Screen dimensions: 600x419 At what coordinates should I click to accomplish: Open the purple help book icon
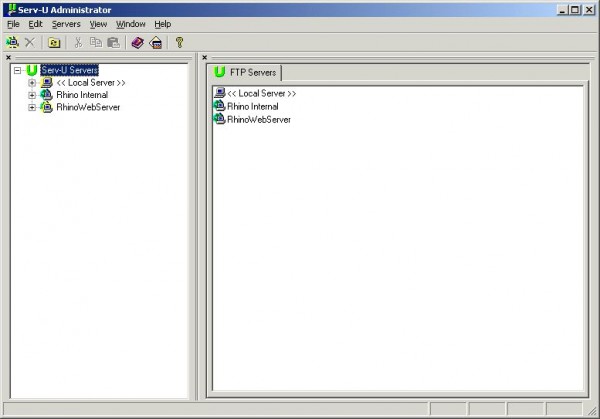(138, 42)
